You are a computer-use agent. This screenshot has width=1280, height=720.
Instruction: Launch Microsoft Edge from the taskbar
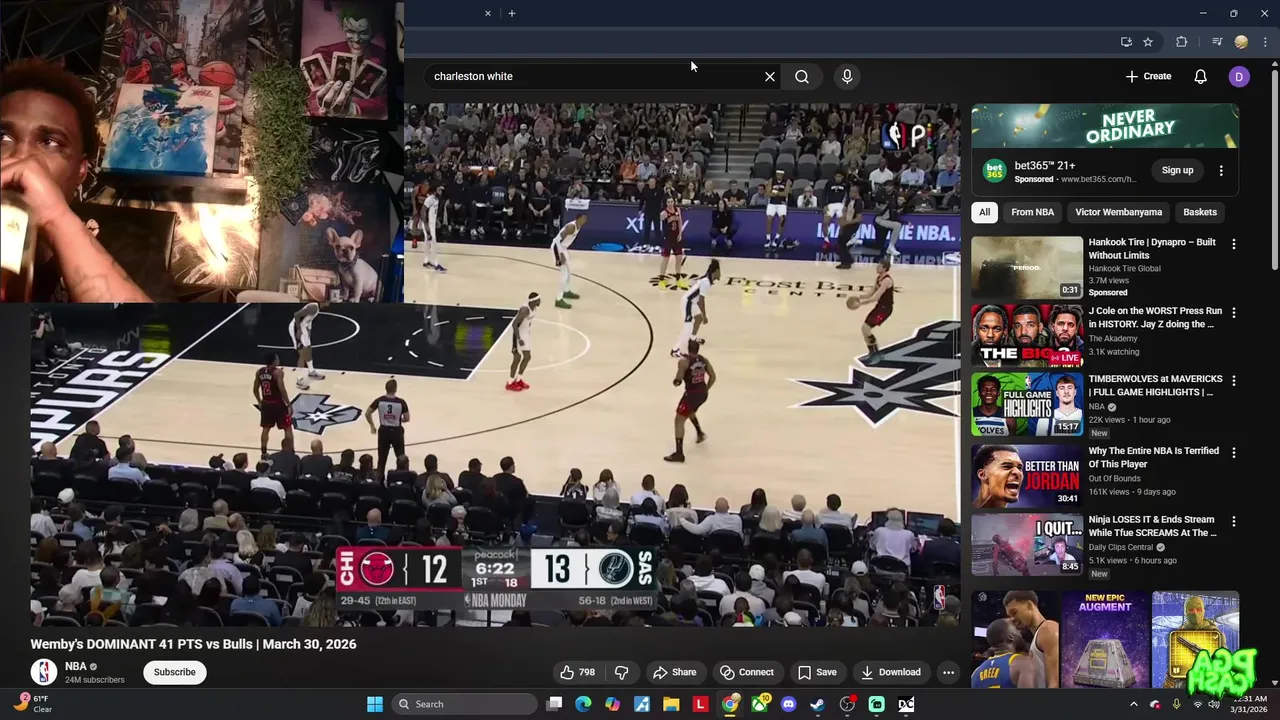[x=584, y=704]
